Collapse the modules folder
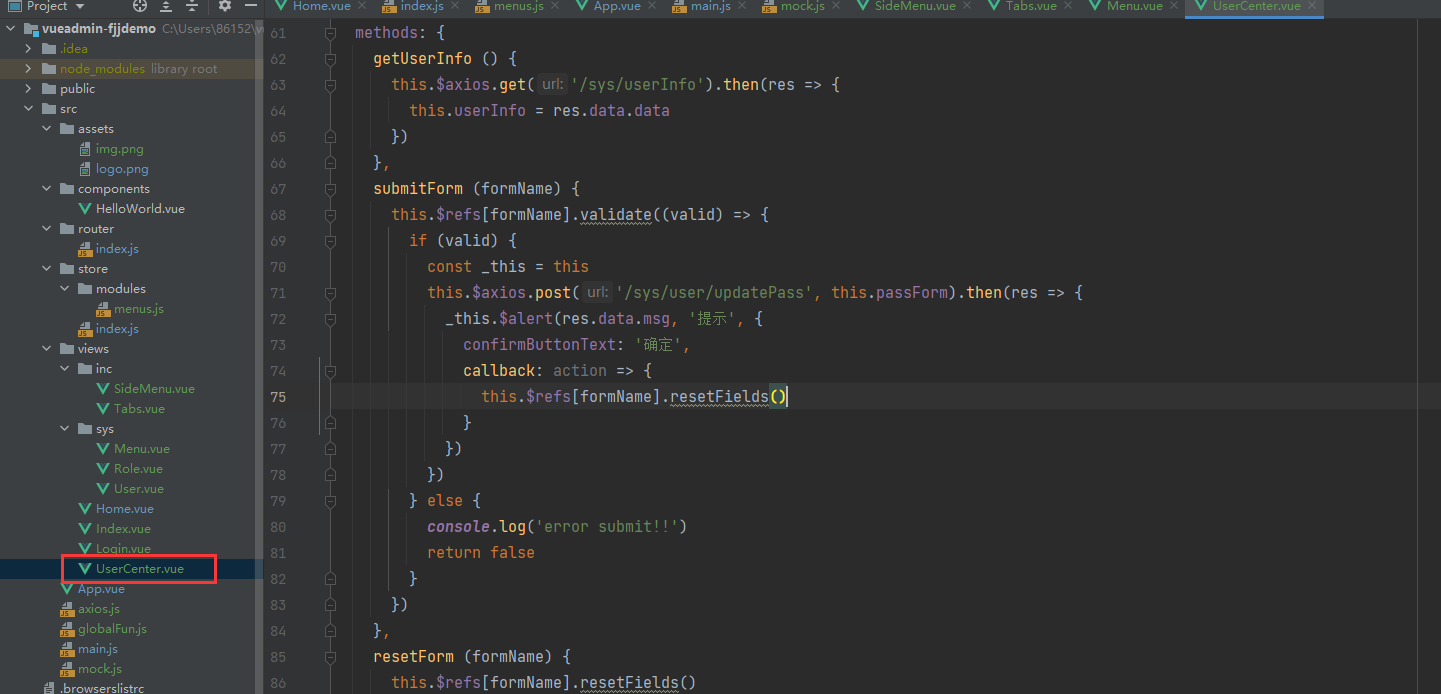The width and height of the screenshot is (1441, 694). pos(65,289)
